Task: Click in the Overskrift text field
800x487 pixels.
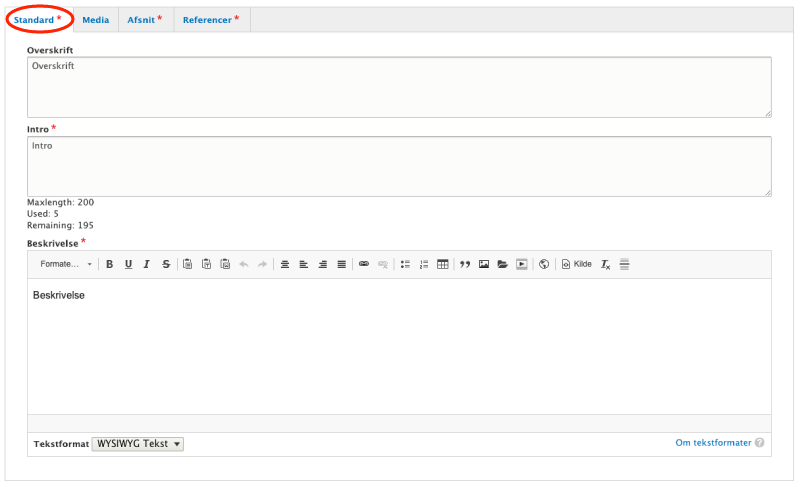Action: pyautogui.click(x=399, y=87)
